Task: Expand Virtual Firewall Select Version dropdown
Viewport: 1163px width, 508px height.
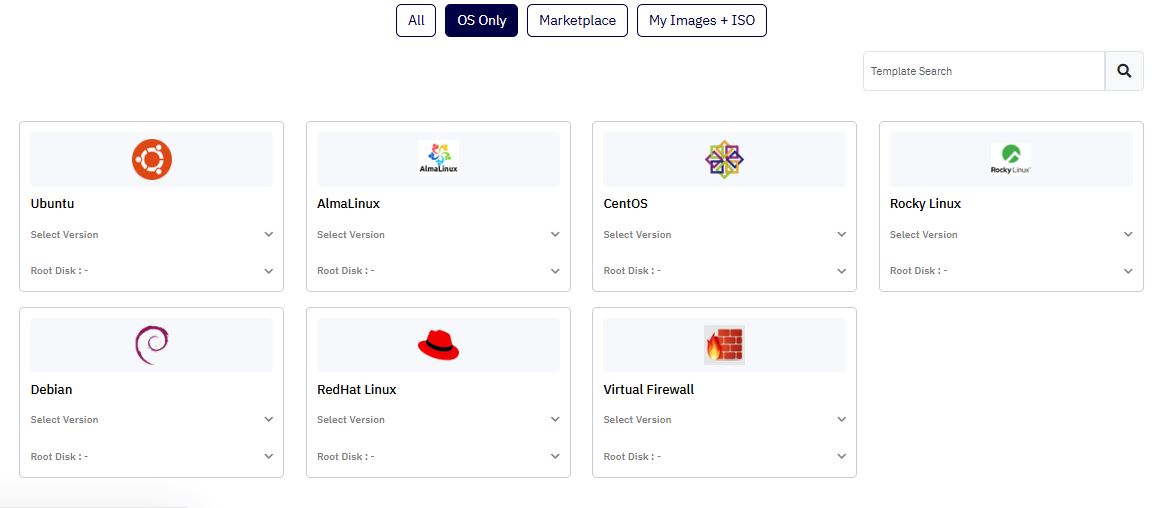Action: 725,420
